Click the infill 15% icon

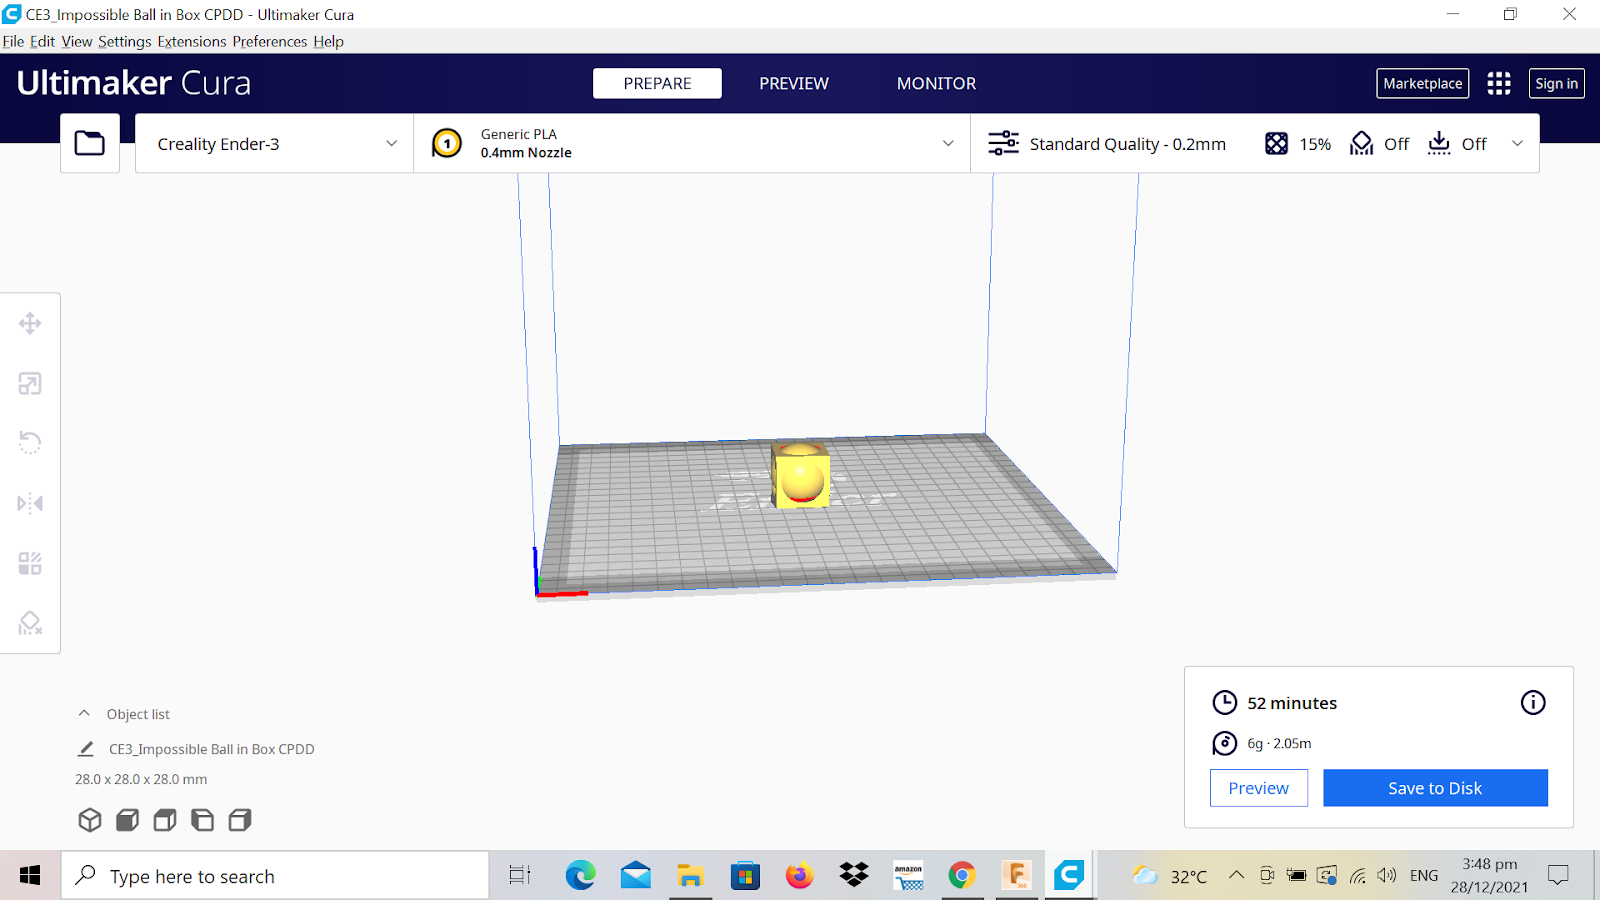tap(1277, 143)
